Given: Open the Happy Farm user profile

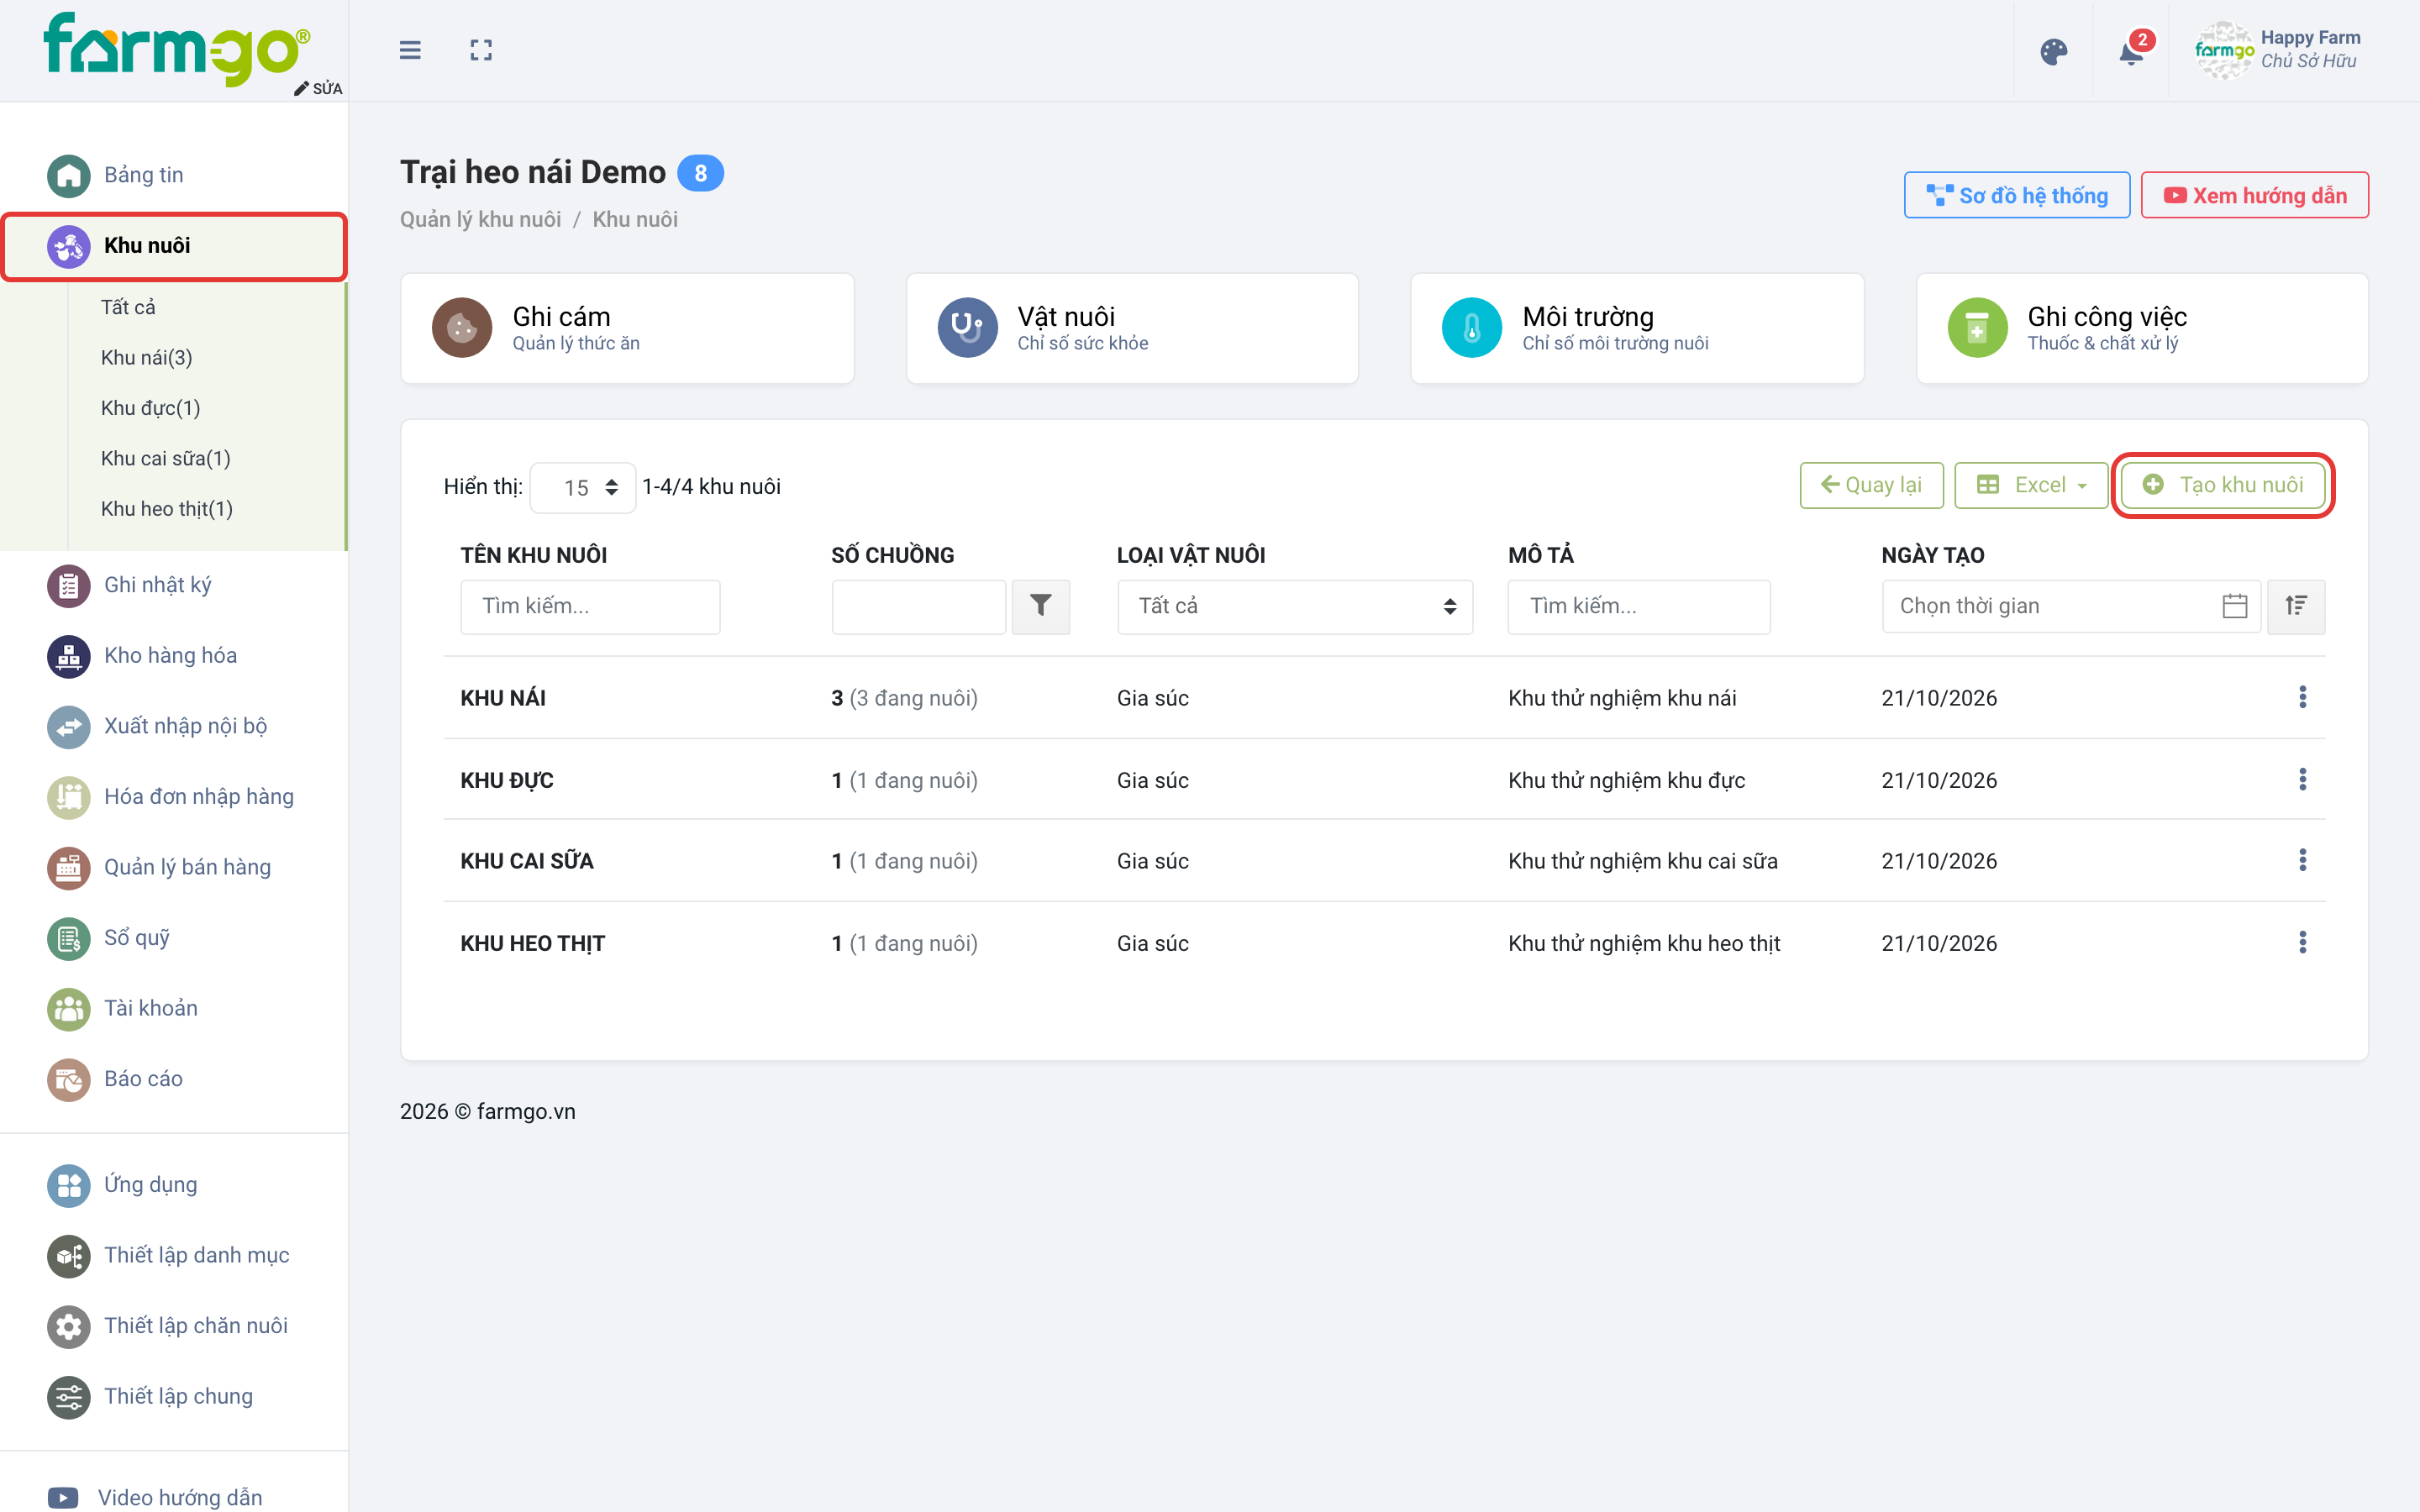Looking at the screenshot, I should pos(2278,50).
